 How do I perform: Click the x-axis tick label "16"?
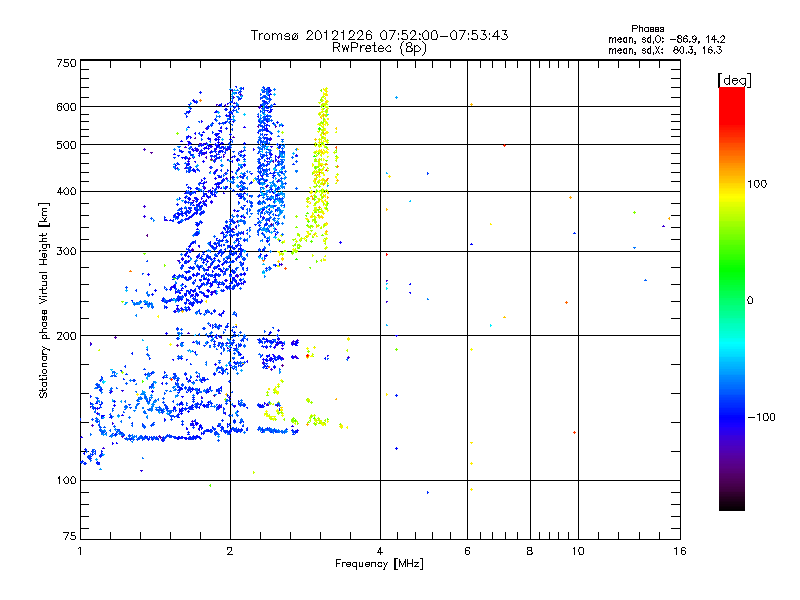[x=680, y=551]
